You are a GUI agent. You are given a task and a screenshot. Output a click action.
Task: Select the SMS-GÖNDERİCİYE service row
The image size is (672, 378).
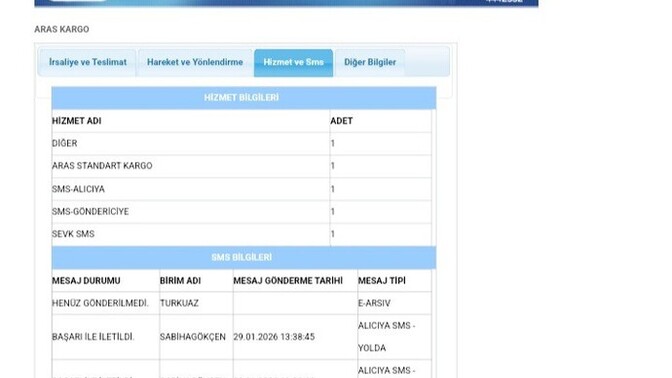click(x=241, y=212)
